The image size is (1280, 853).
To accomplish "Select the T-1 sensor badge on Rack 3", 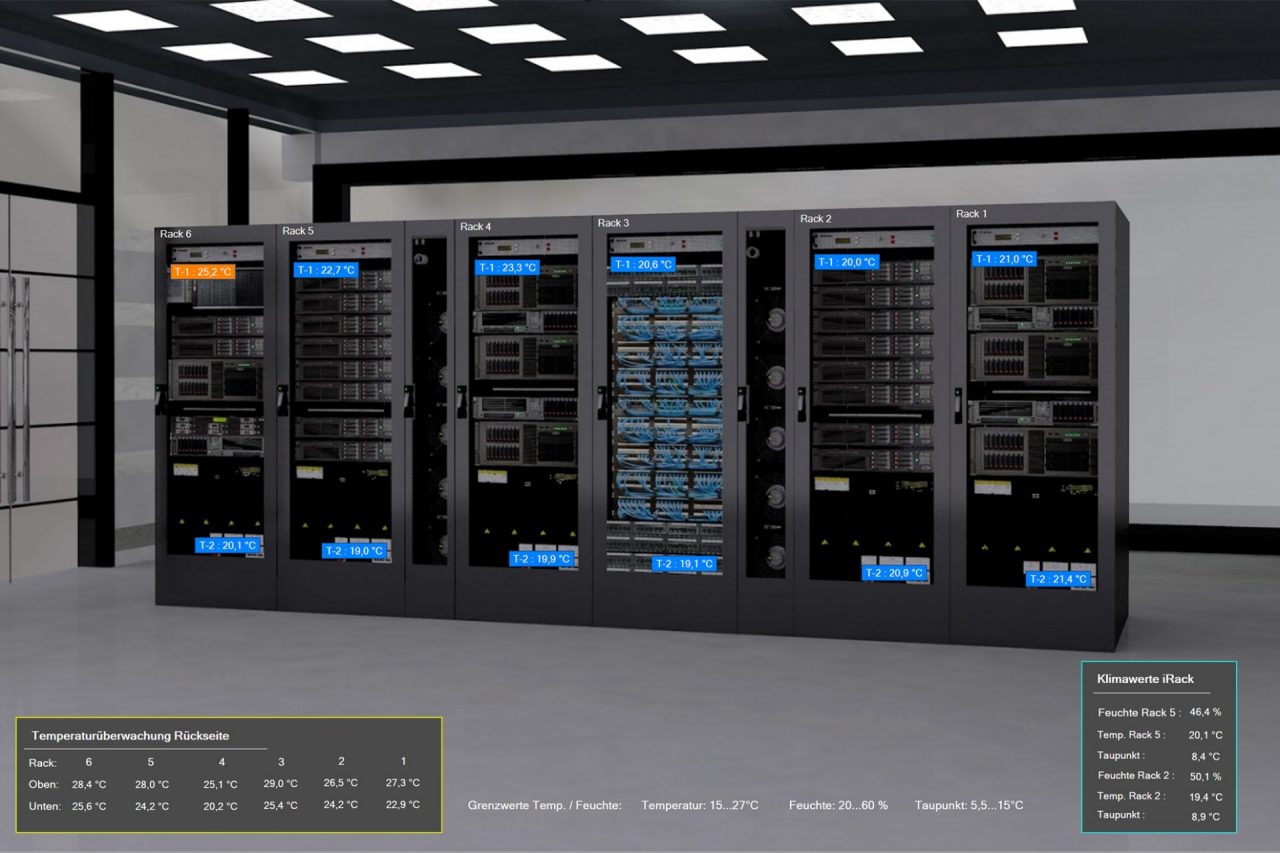I will coord(645,263).
